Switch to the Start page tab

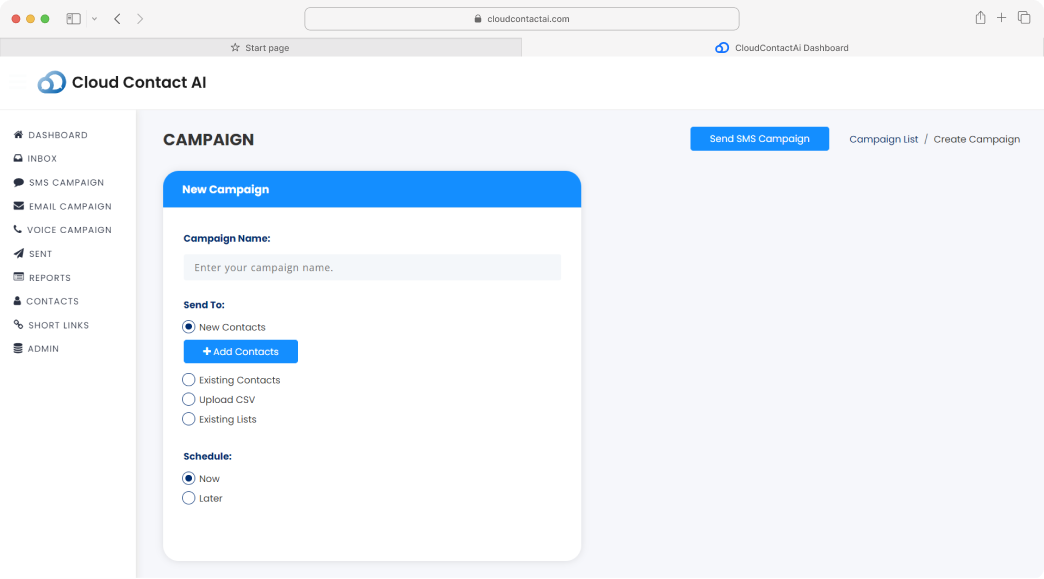point(260,48)
